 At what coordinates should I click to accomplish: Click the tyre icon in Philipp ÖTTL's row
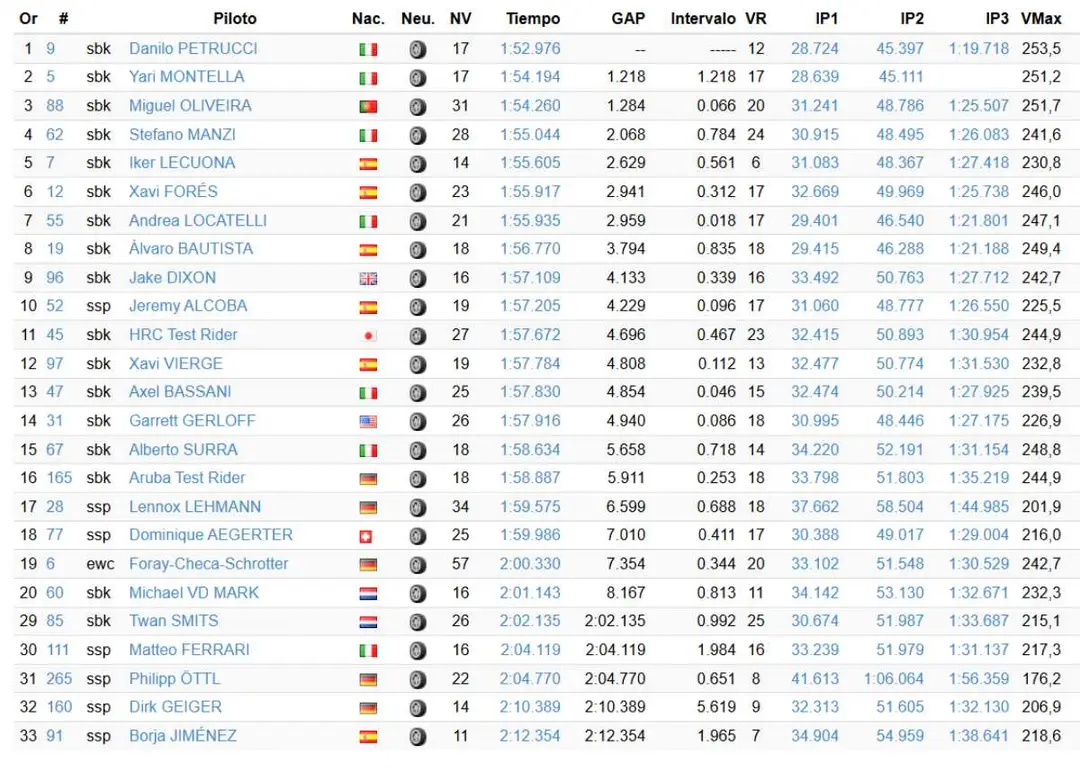[417, 679]
